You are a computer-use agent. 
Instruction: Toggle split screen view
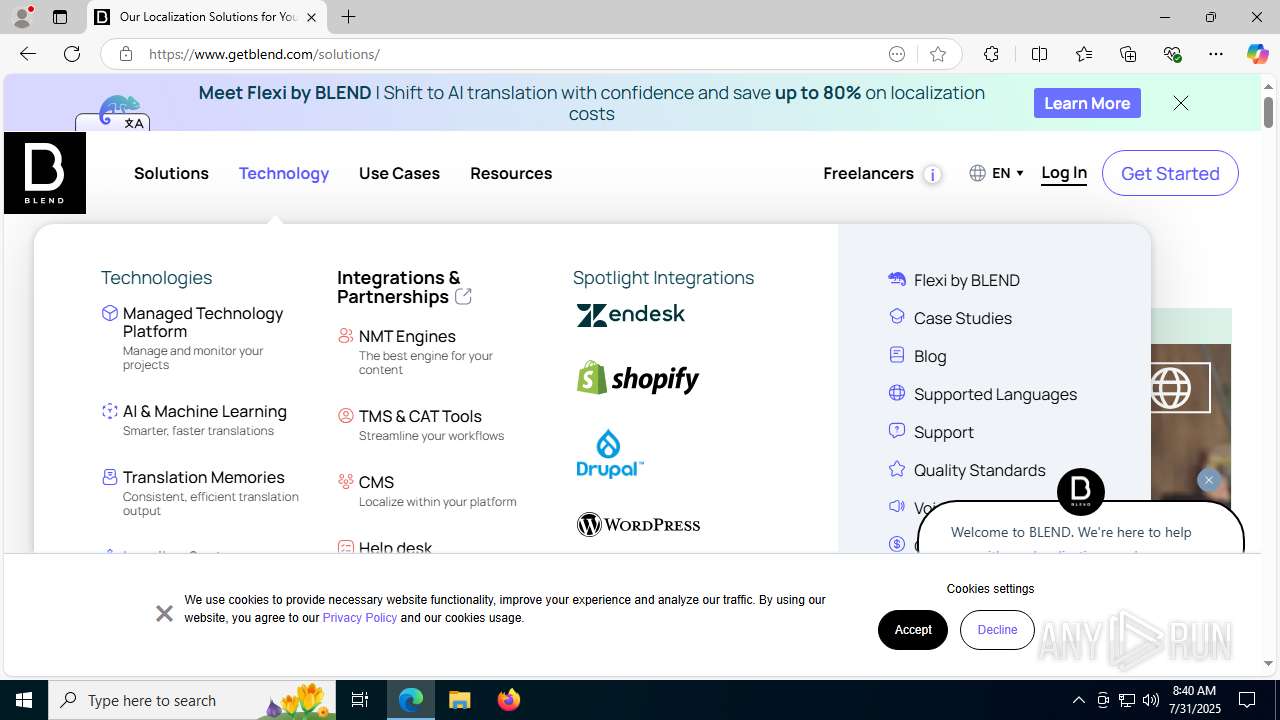coord(1039,54)
